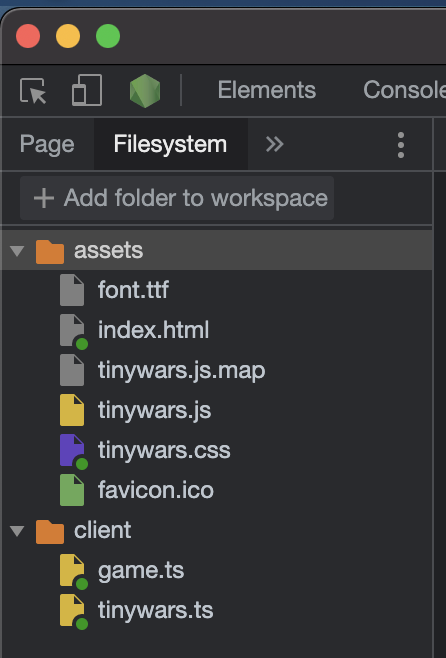Click the font.ttf file icon
This screenshot has width=446, height=658.
[72, 290]
